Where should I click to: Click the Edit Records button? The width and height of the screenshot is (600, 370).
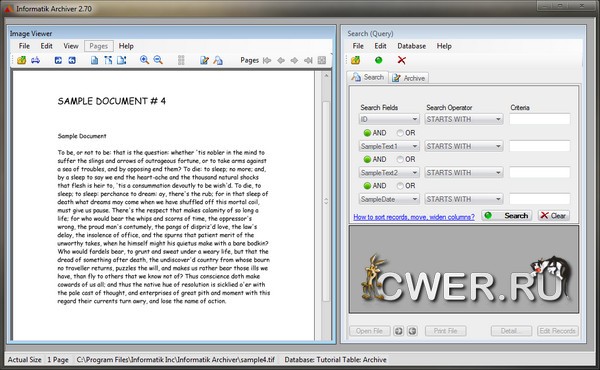[558, 331]
